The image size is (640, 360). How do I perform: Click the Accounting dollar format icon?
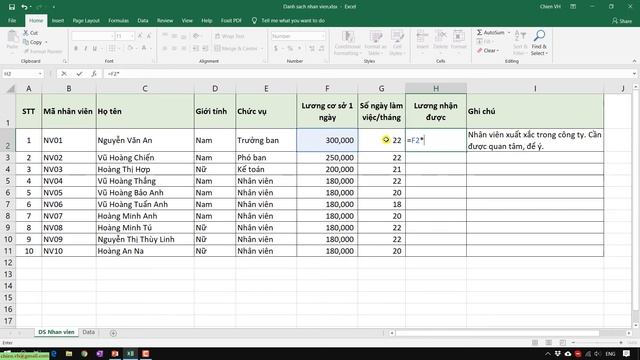point(276,49)
